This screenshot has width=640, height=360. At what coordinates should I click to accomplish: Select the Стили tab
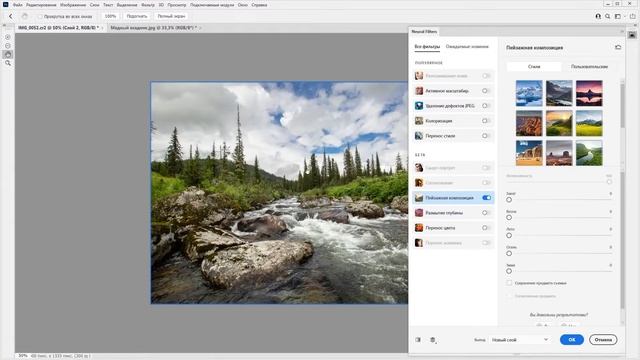point(534,67)
